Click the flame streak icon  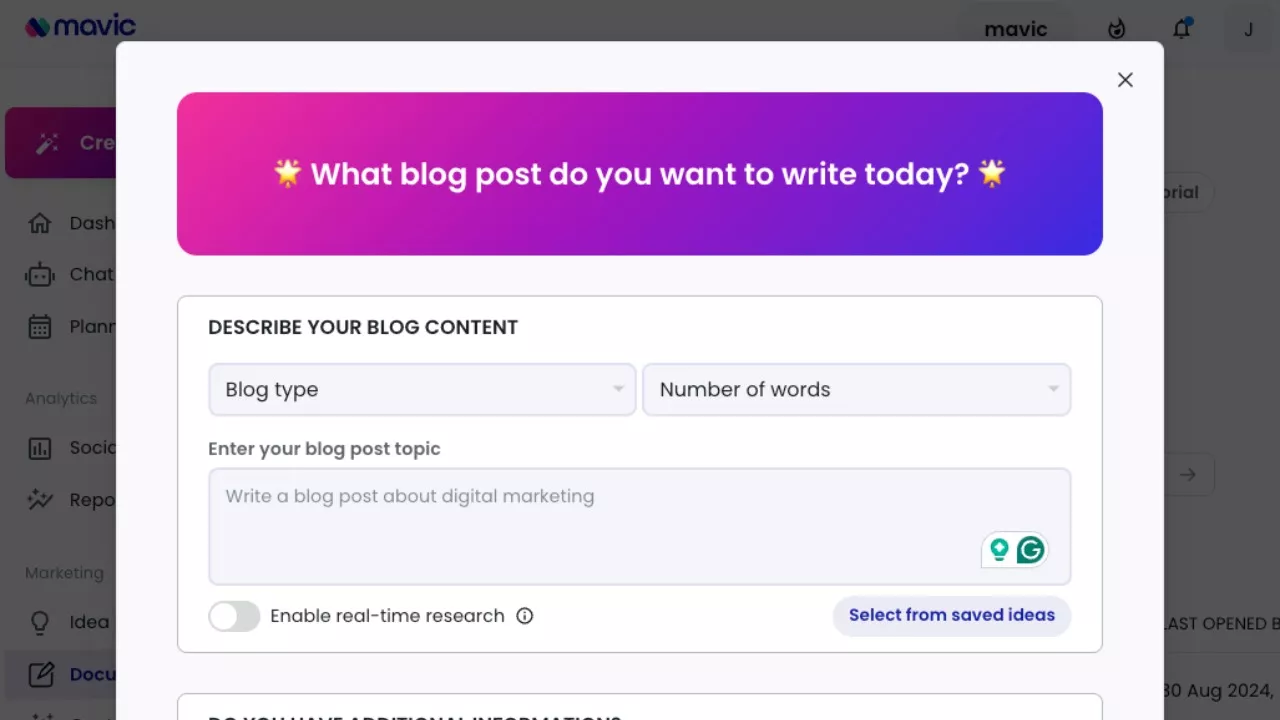[1117, 29]
